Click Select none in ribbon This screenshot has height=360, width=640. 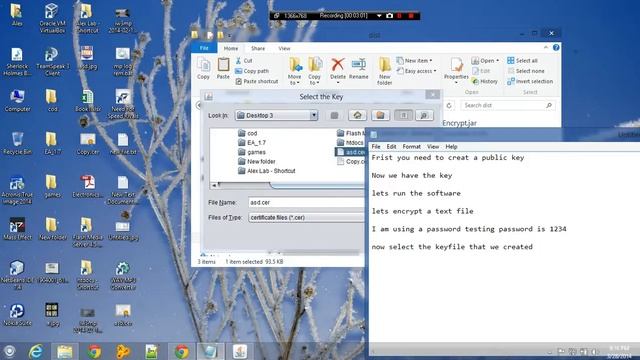(526, 71)
